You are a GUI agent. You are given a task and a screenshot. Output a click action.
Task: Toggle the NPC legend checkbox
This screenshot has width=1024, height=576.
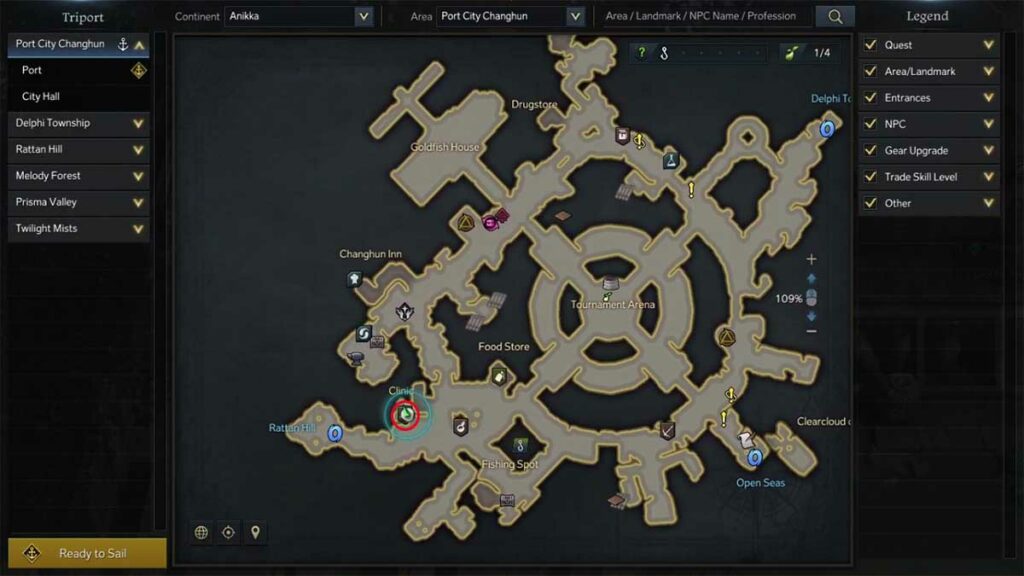coord(871,123)
